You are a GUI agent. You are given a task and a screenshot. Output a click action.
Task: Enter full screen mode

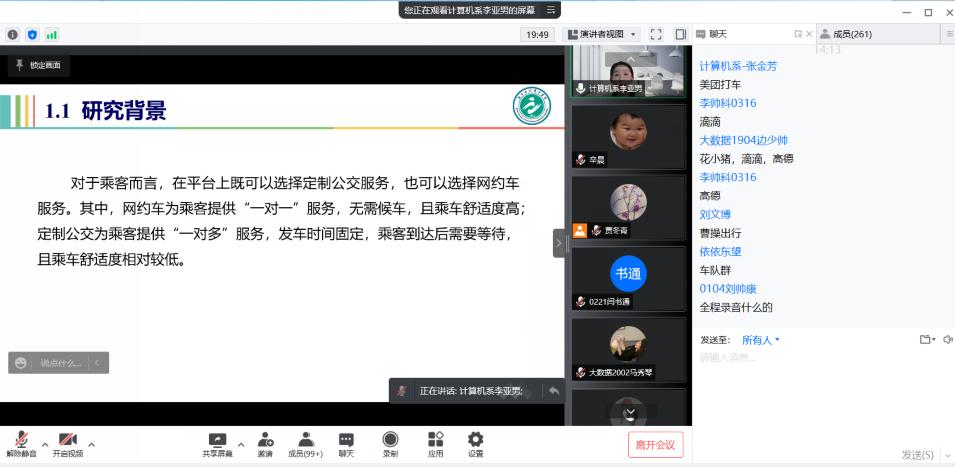(656, 34)
